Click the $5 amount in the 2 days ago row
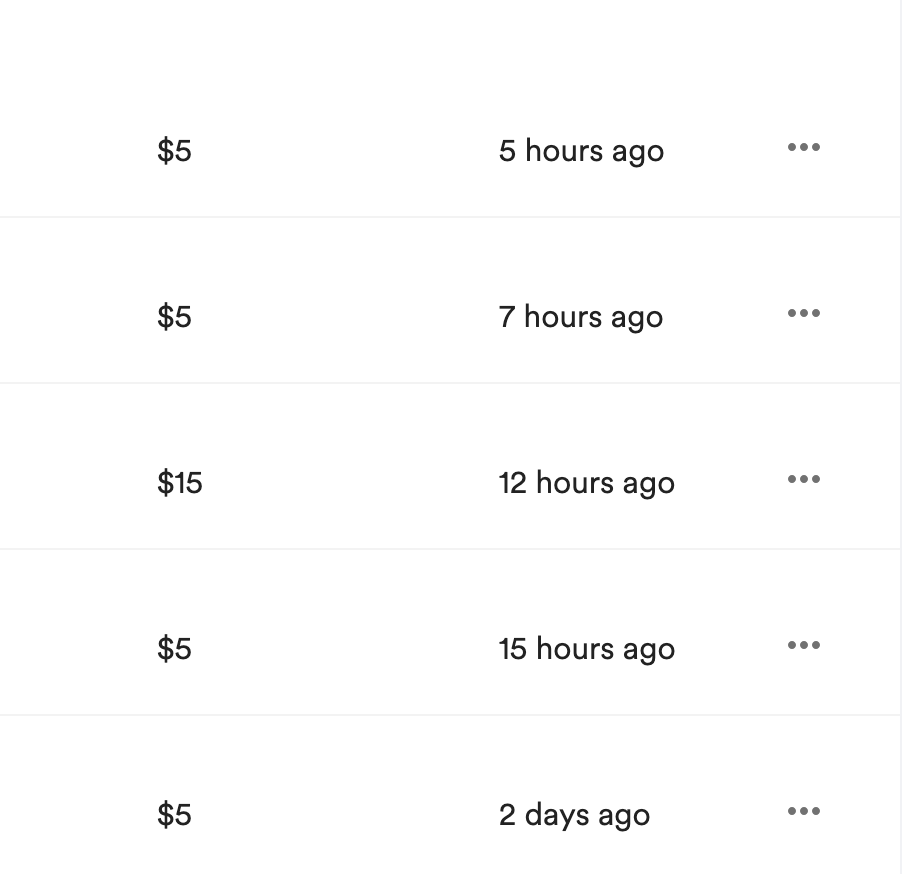Screen dimensions: 902x874 (174, 815)
